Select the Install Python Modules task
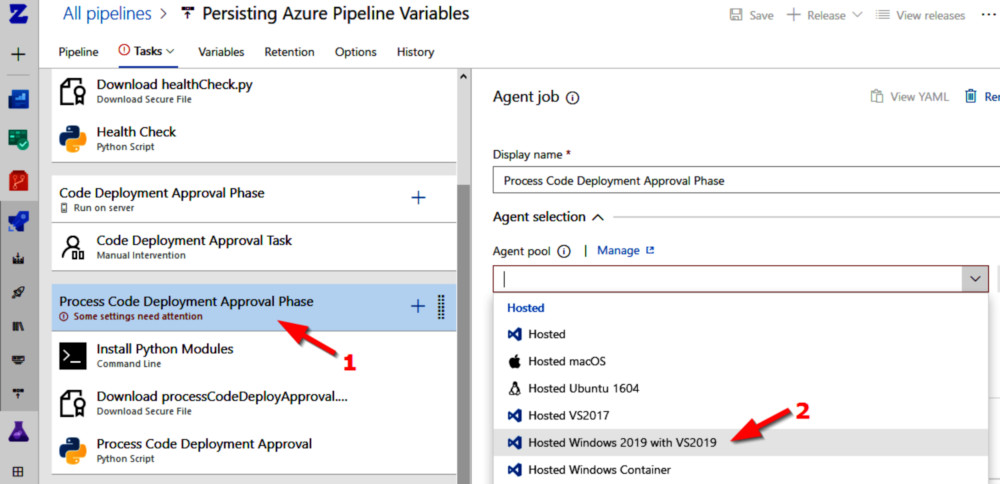 click(254, 355)
